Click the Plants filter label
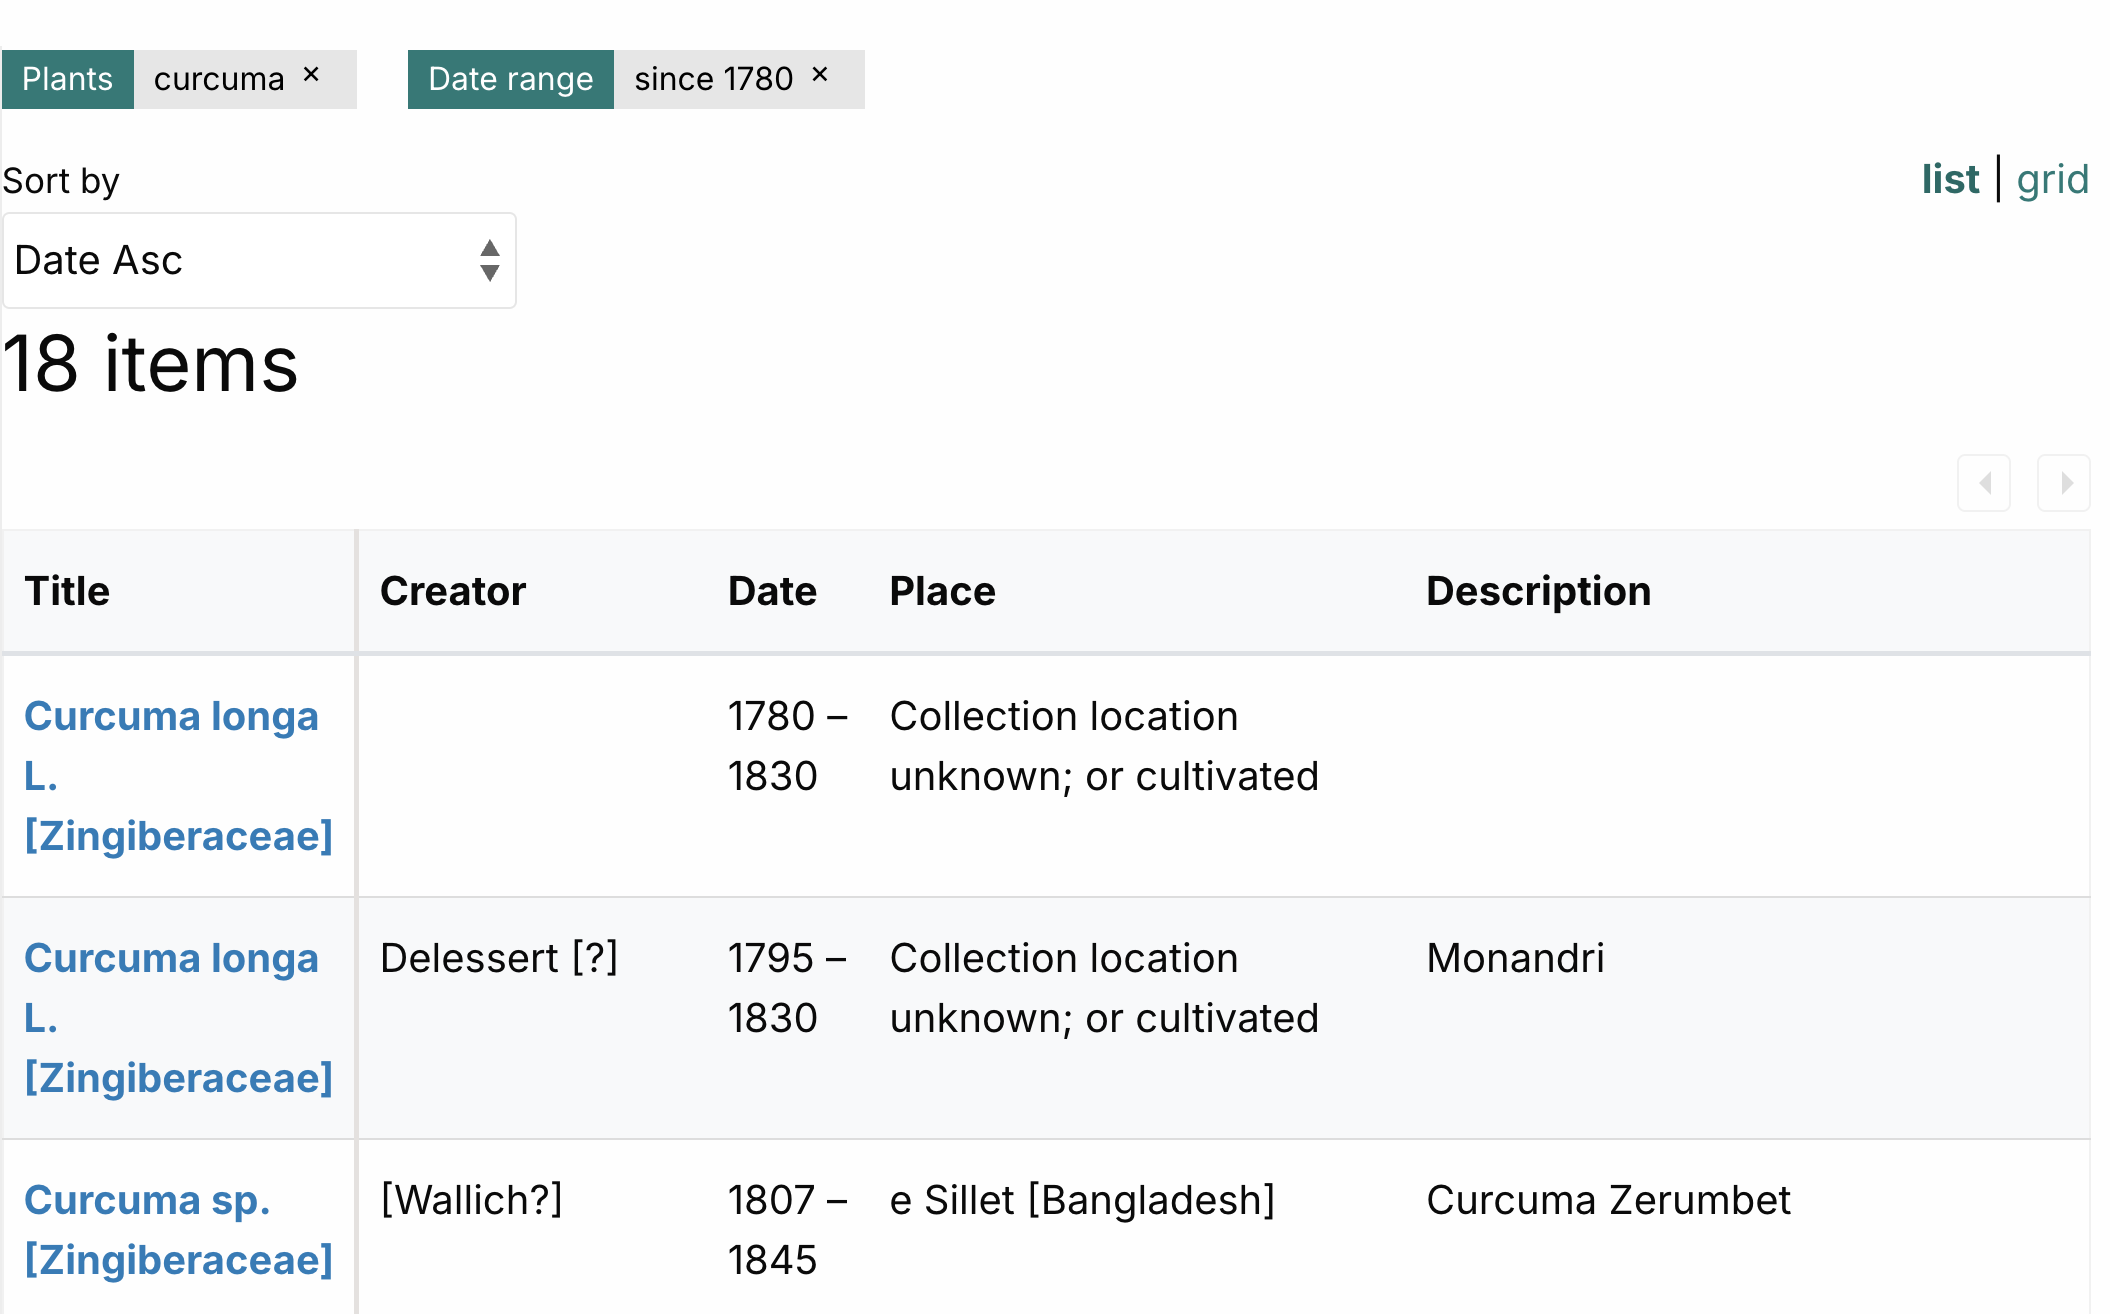This screenshot has height=1314, width=2110. coord(67,79)
